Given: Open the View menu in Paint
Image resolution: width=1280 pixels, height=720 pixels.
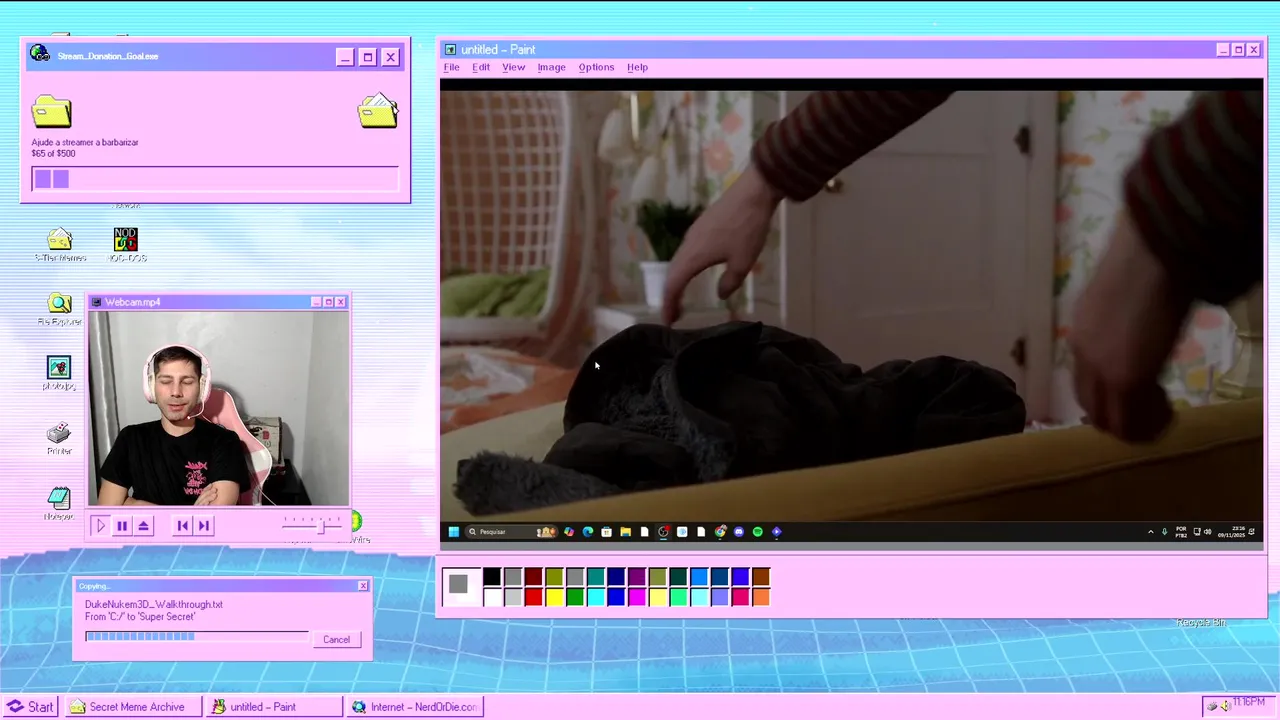Looking at the screenshot, I should pos(513,67).
